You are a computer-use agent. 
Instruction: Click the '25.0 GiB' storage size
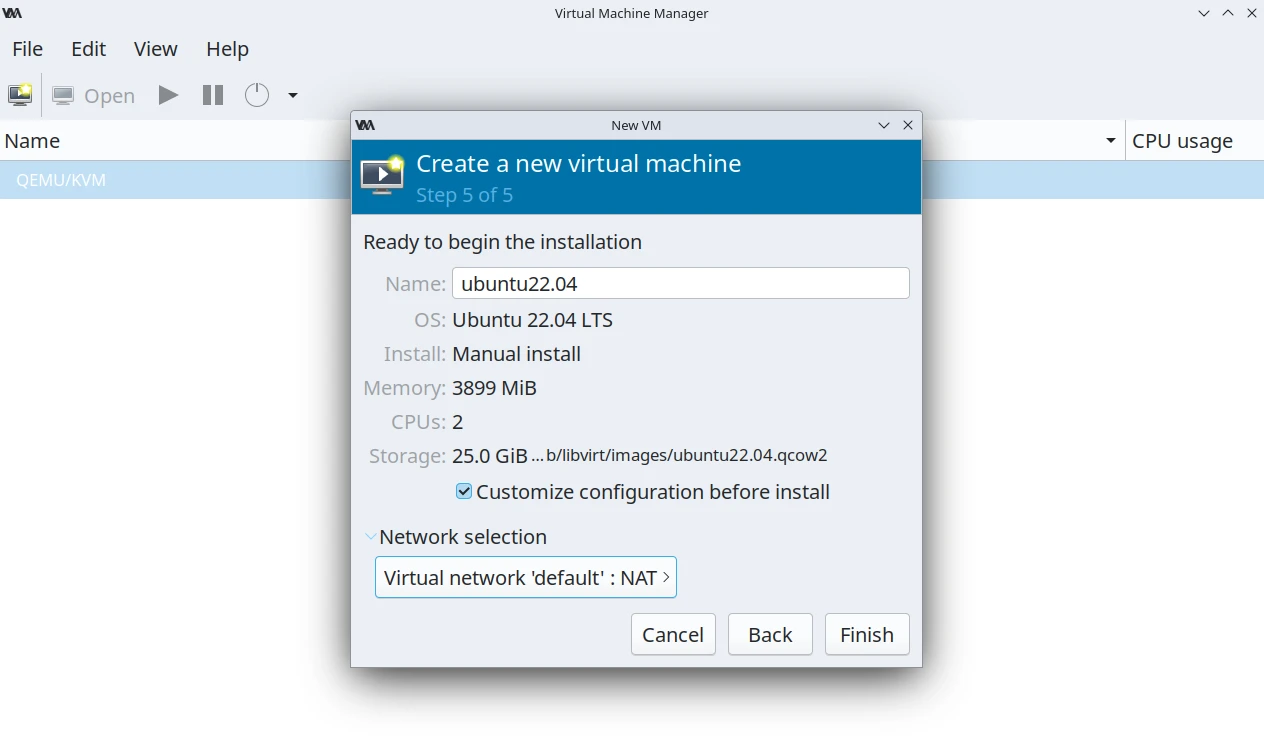click(x=490, y=456)
